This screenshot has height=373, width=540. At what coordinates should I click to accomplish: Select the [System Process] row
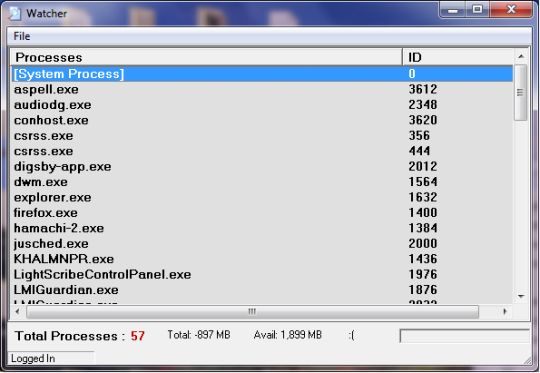tap(262, 74)
